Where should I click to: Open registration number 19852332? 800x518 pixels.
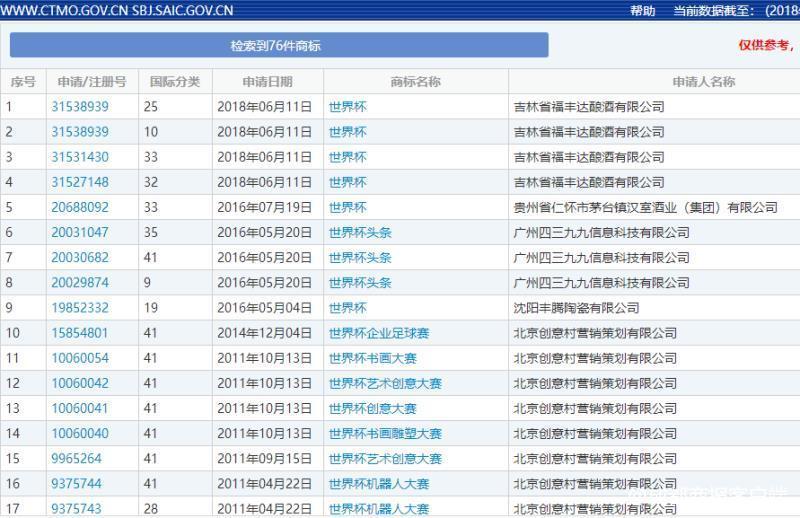tap(80, 308)
